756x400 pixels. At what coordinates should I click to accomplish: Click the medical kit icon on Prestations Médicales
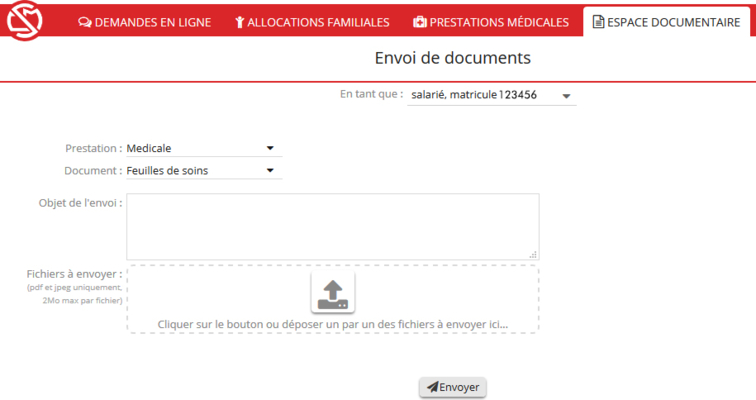pos(419,22)
